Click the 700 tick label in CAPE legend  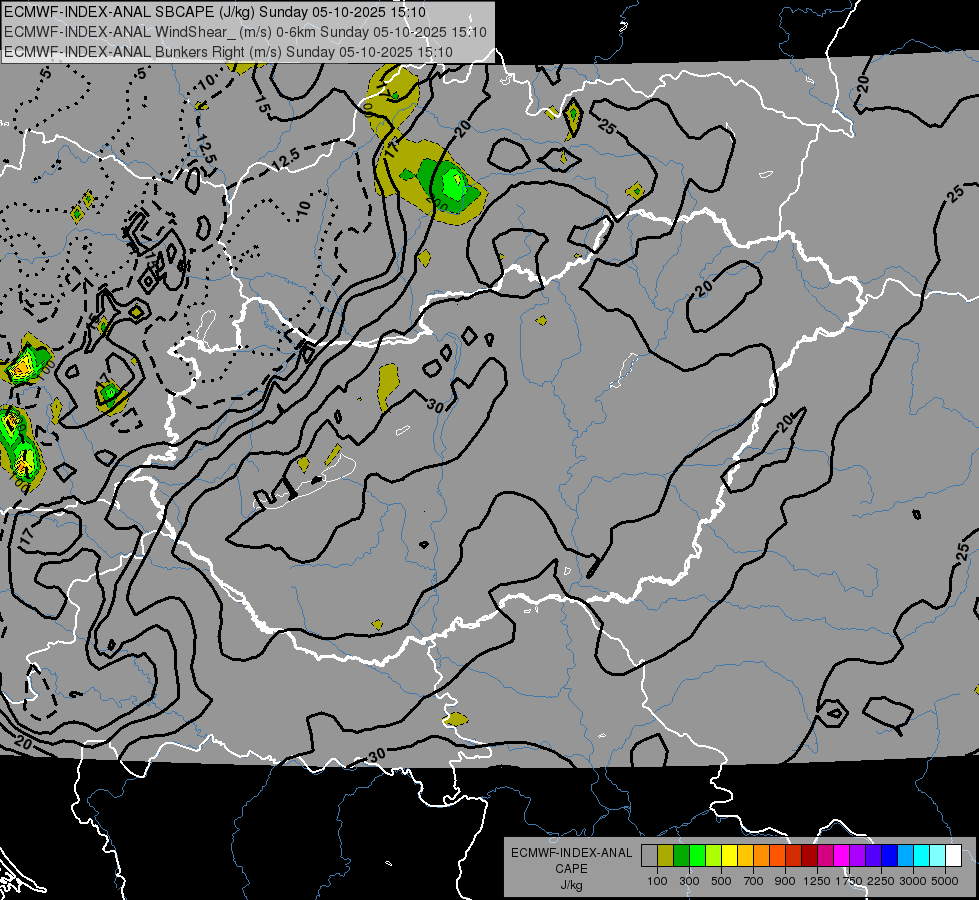[754, 881]
